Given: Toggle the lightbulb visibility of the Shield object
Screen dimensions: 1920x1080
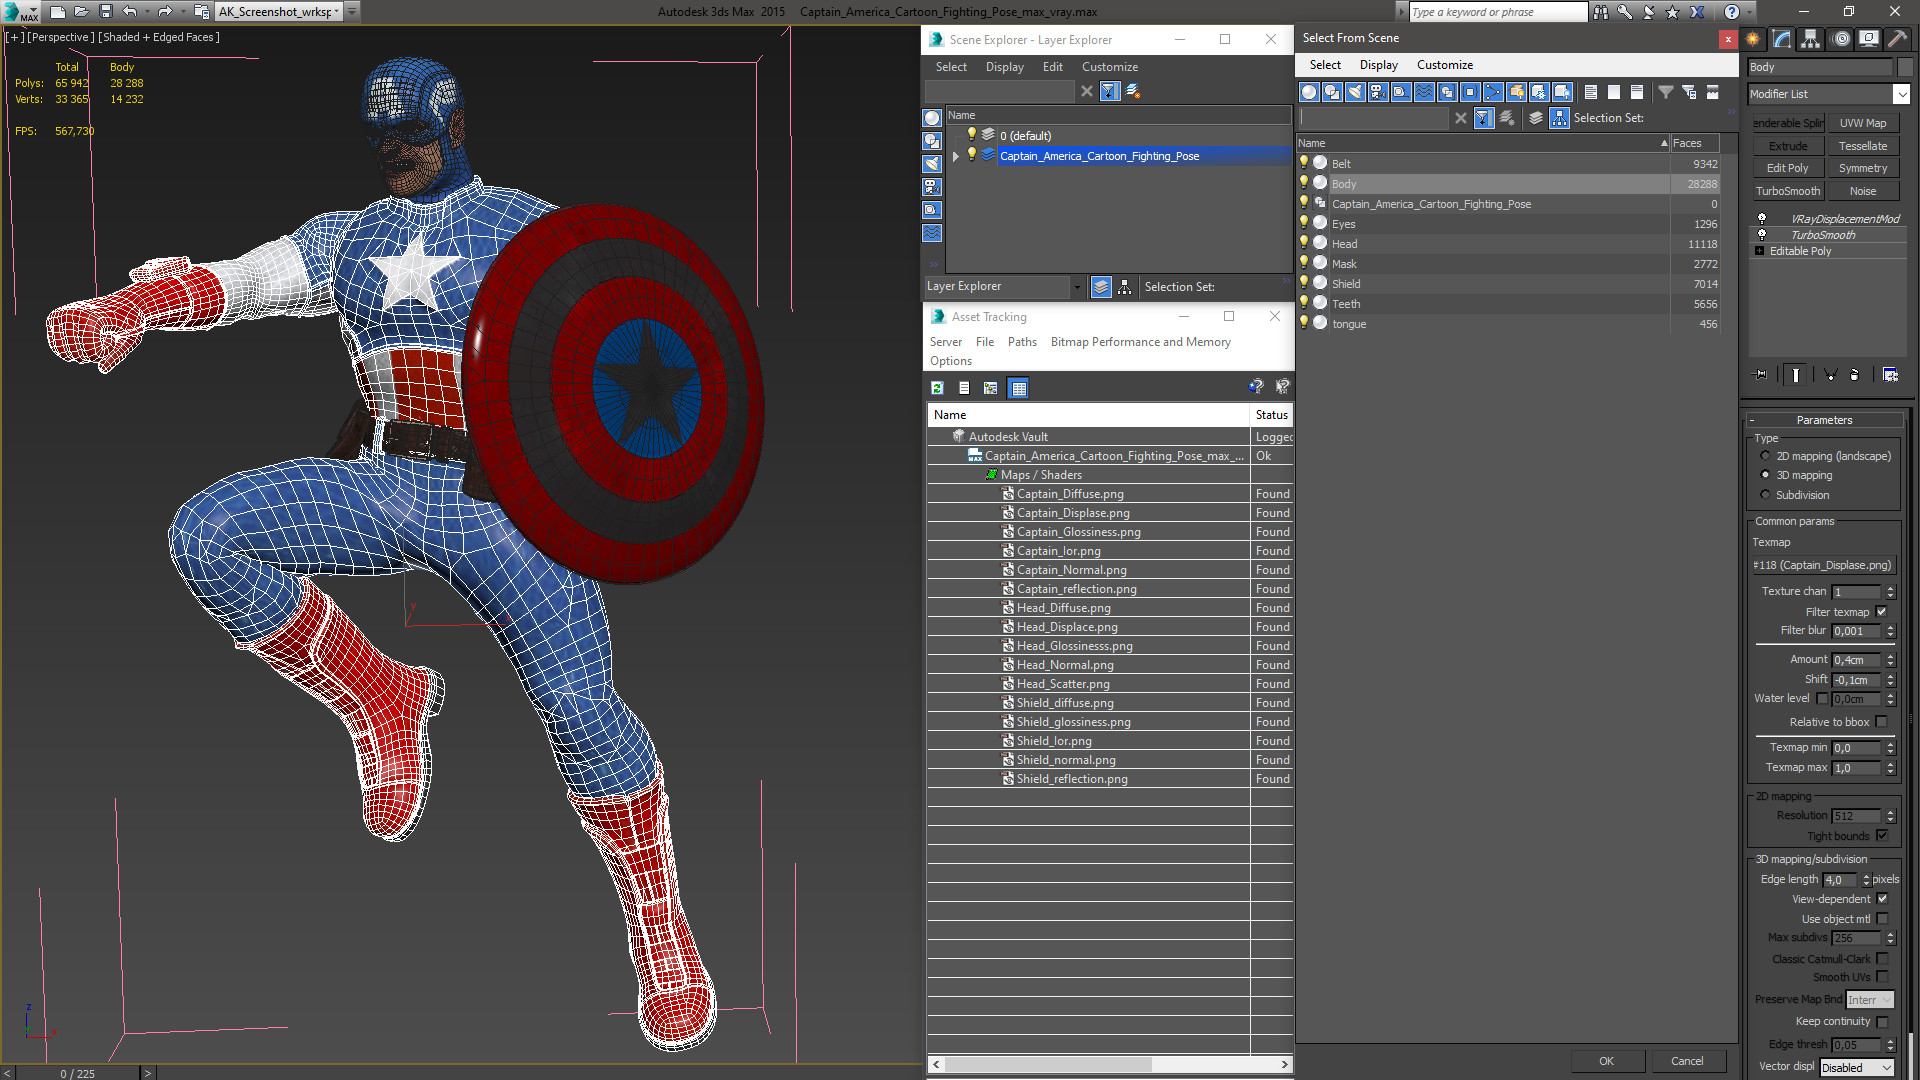Looking at the screenshot, I should point(1304,283).
